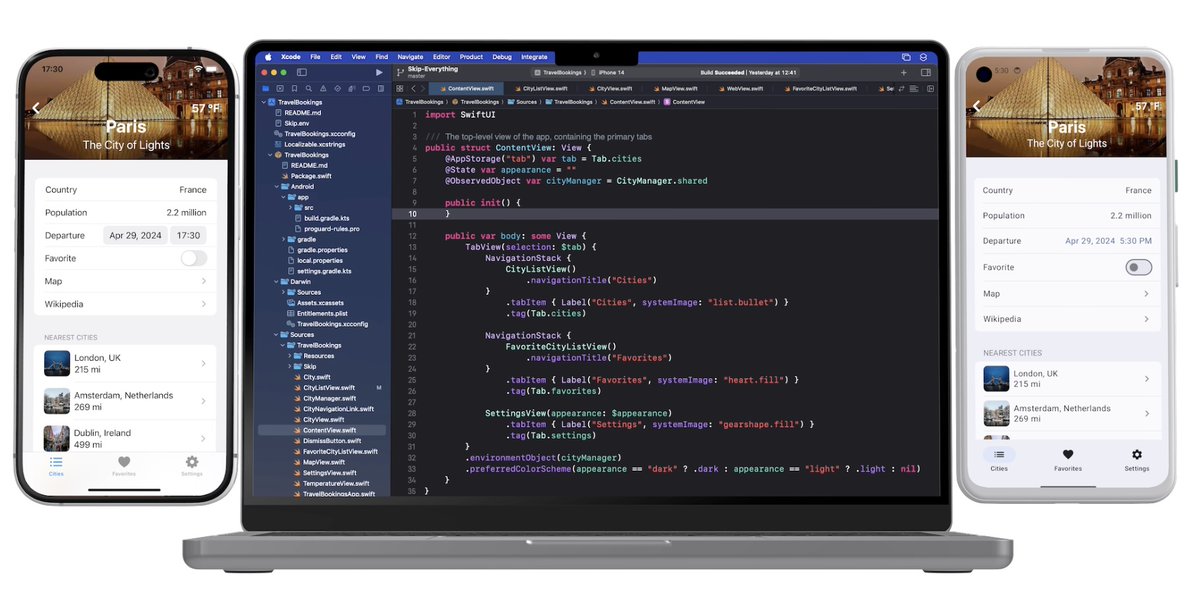Image resolution: width=1200 pixels, height=591 pixels.
Task: Open the Issue navigator warning triangle
Action: [x=323, y=88]
